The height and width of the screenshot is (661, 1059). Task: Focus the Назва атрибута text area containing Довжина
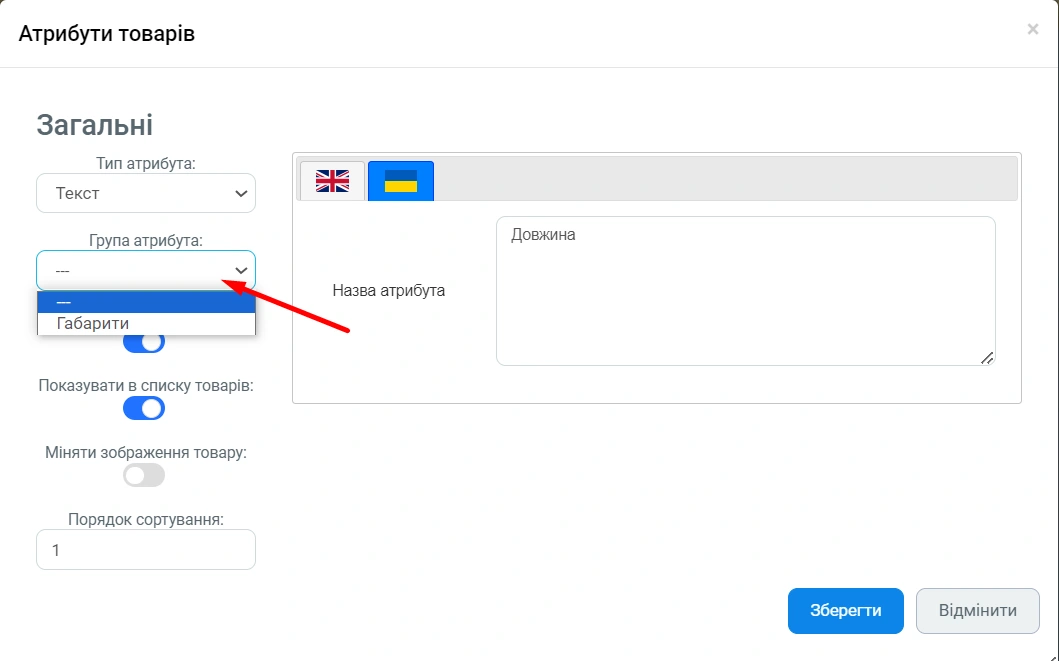[x=744, y=290]
